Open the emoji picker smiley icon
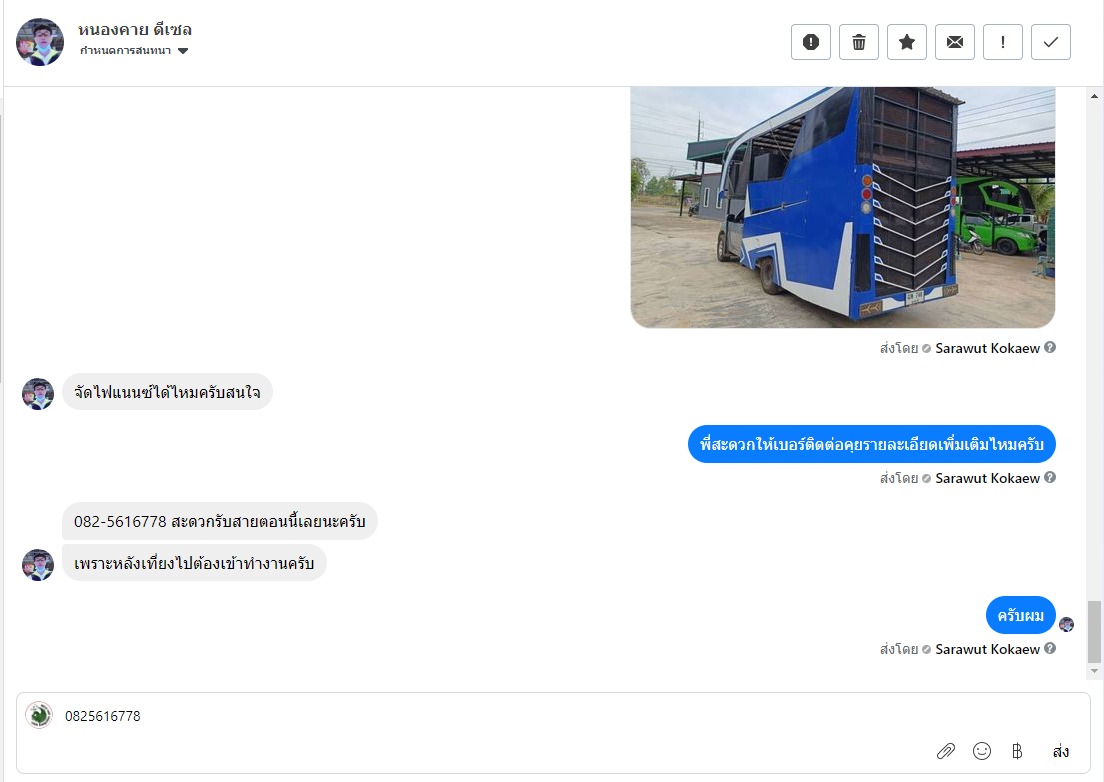This screenshot has width=1104, height=782. (x=981, y=751)
